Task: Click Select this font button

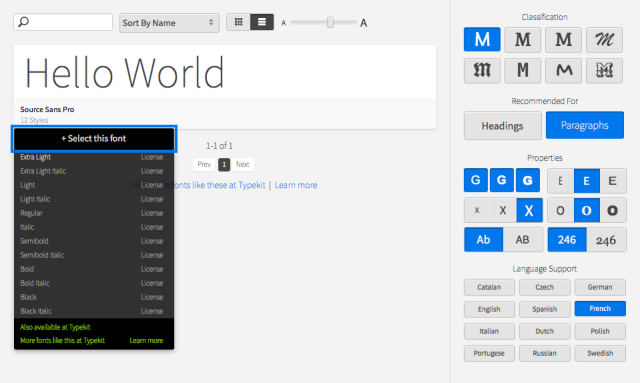Action: (x=94, y=138)
